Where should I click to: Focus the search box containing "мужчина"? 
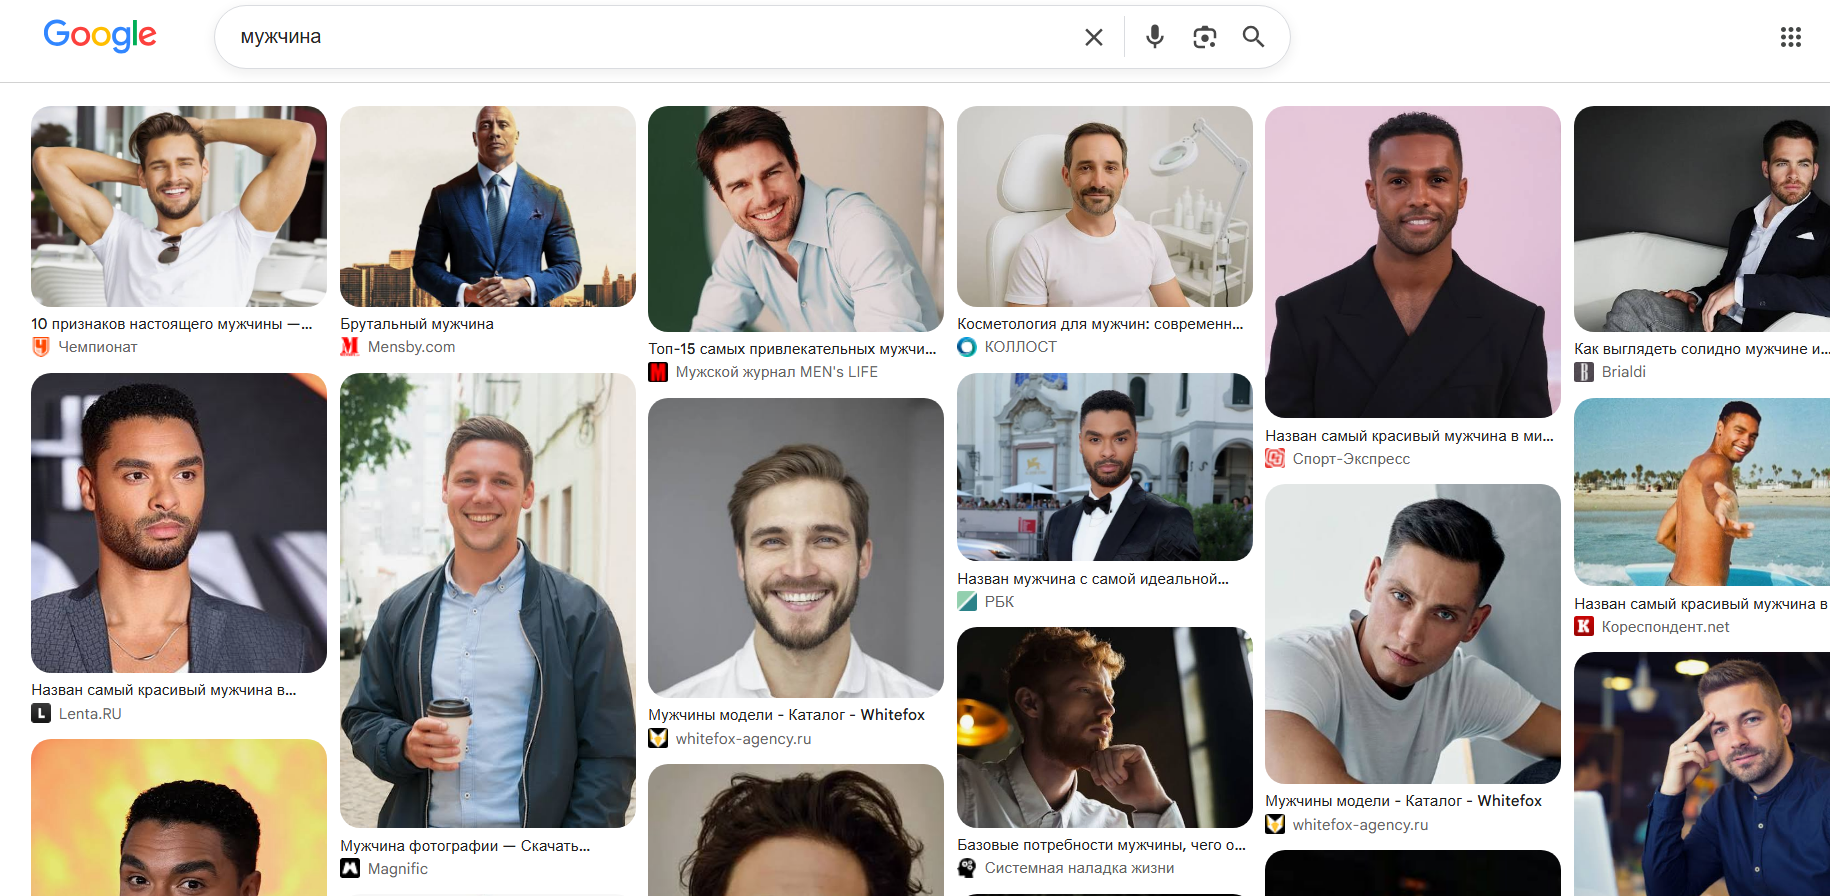(650, 37)
